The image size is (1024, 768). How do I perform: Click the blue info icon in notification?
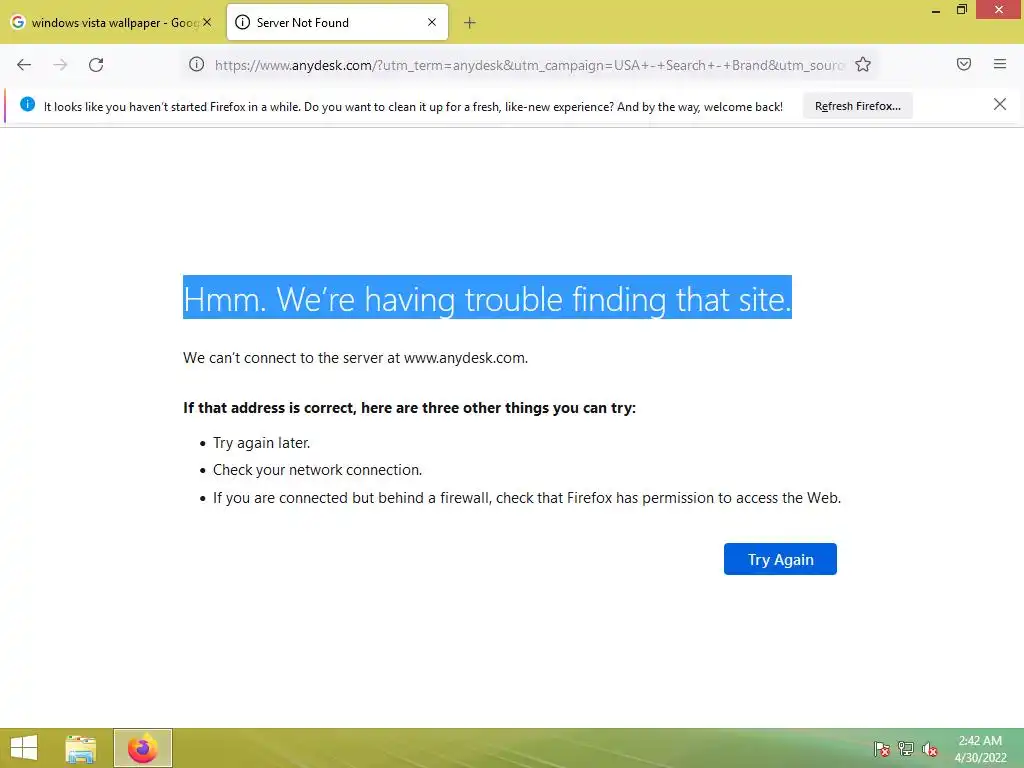tap(27, 104)
